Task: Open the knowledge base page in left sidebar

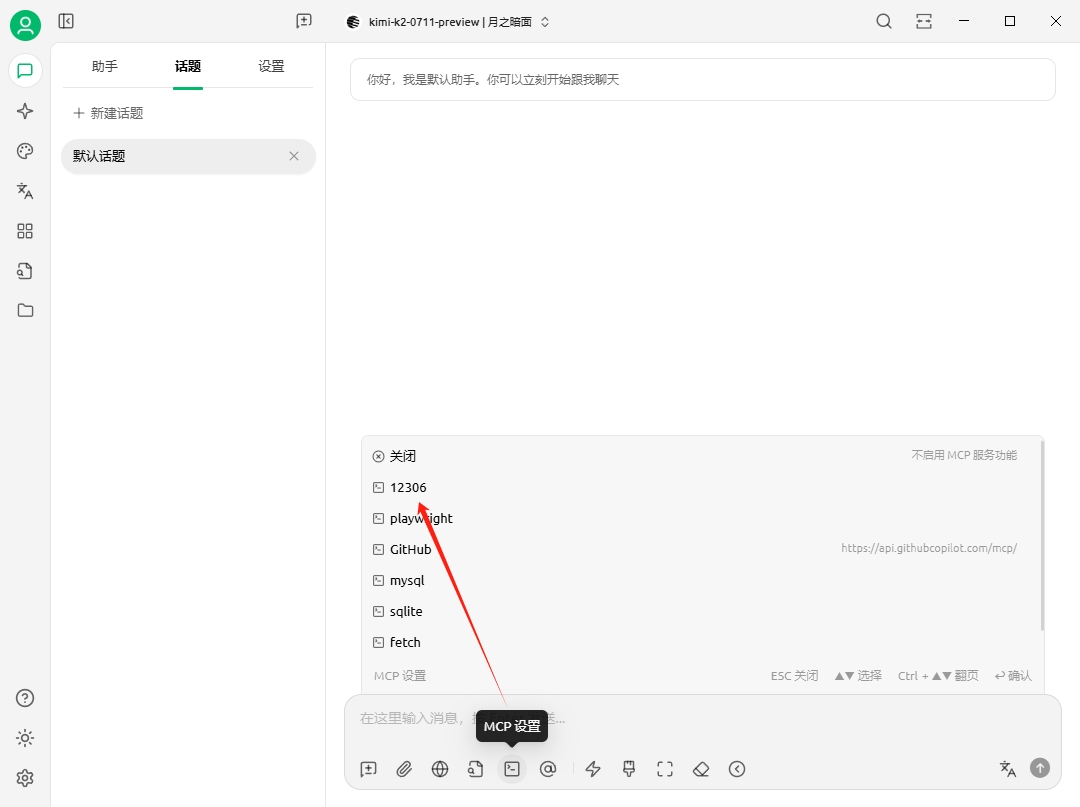Action: pos(25,271)
